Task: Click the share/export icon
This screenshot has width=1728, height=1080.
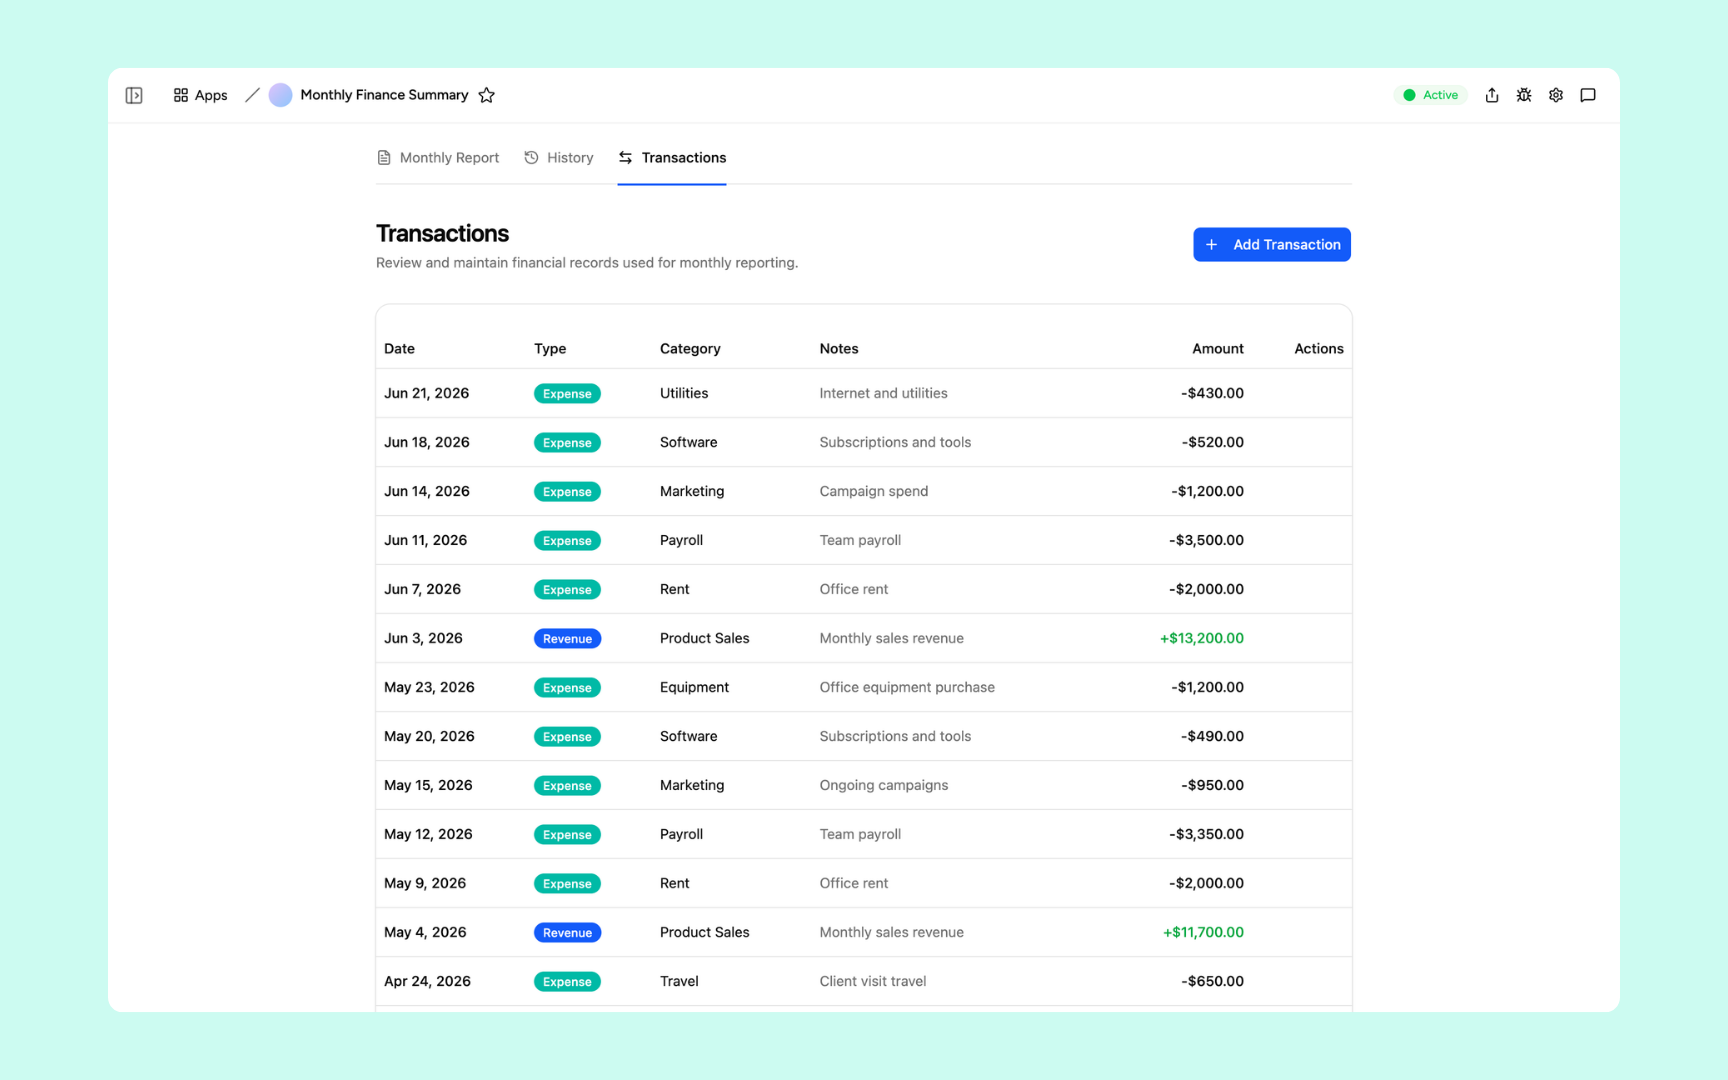Action: tap(1492, 95)
